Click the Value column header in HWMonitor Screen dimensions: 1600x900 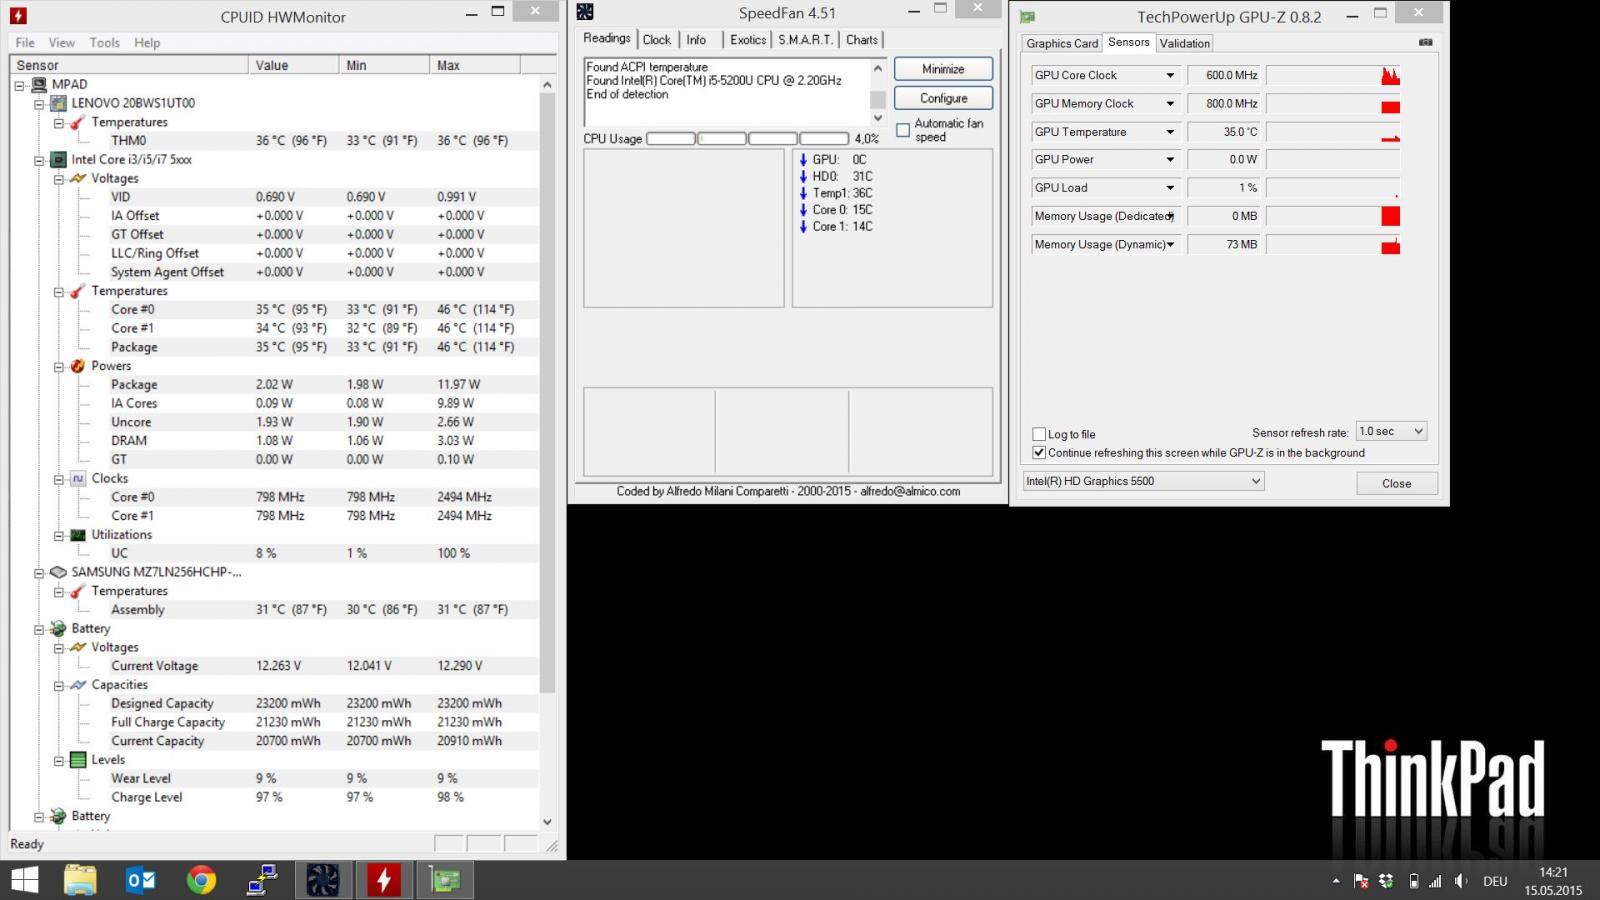293,65
